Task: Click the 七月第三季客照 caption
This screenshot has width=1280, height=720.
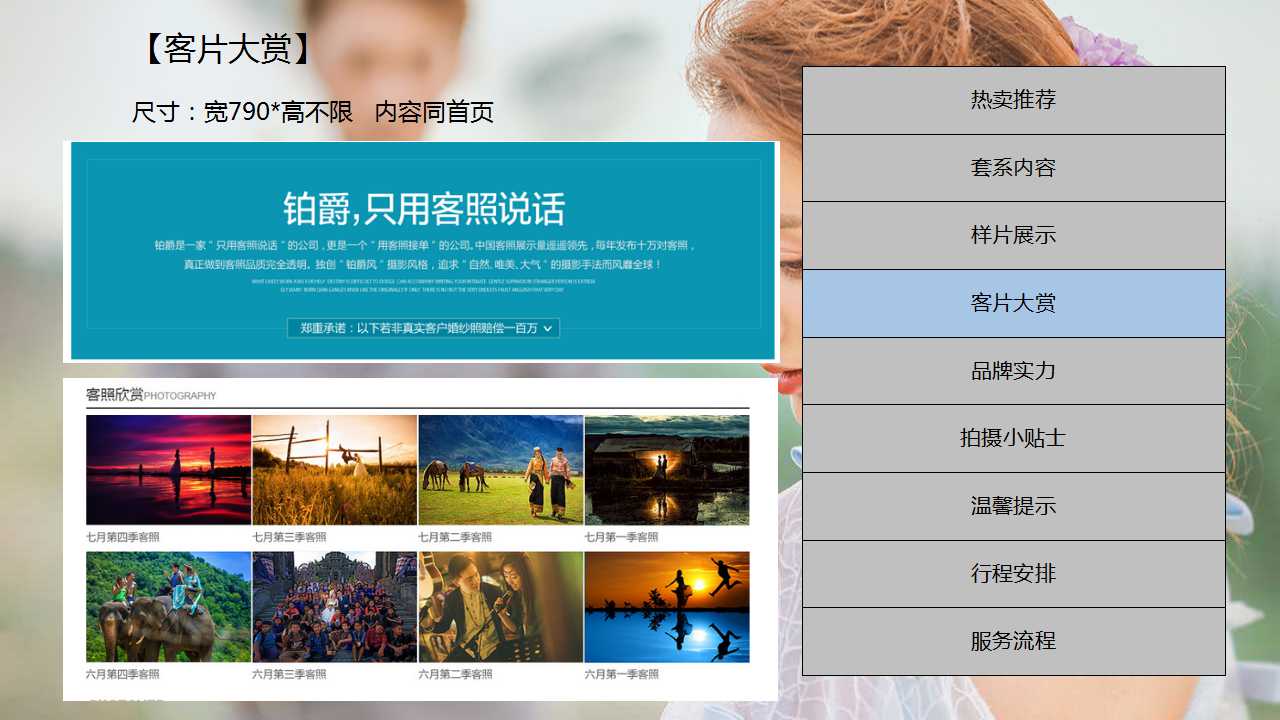Action: 289,537
